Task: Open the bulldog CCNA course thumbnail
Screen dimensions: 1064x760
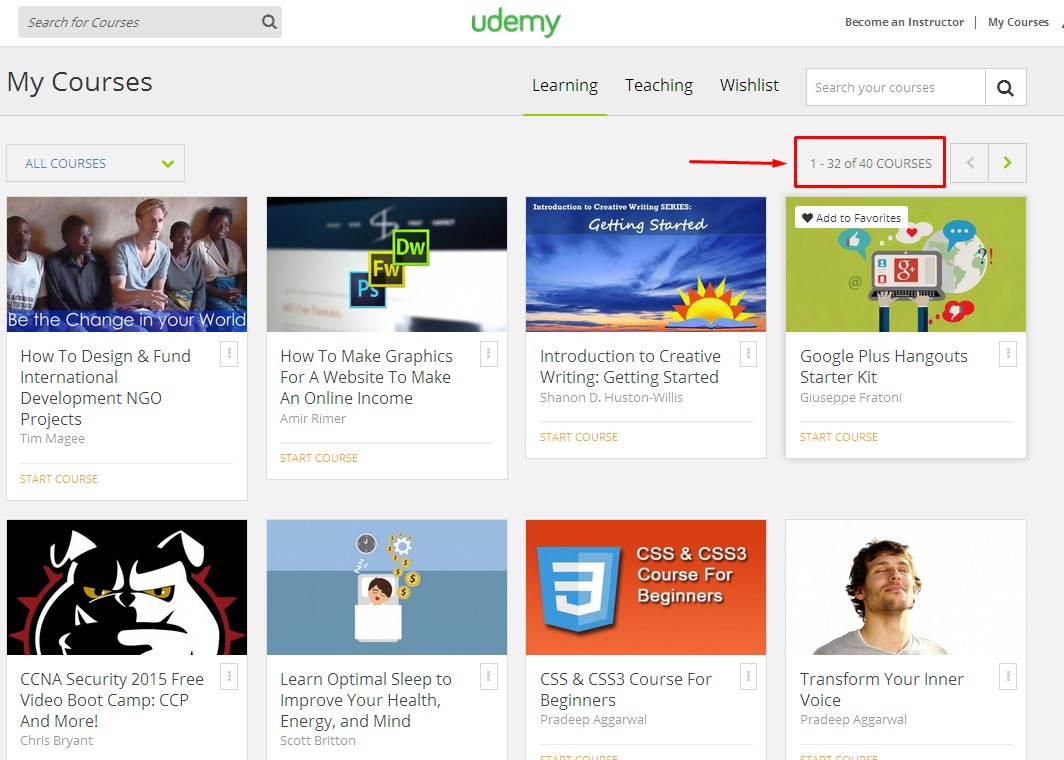Action: coord(127,588)
